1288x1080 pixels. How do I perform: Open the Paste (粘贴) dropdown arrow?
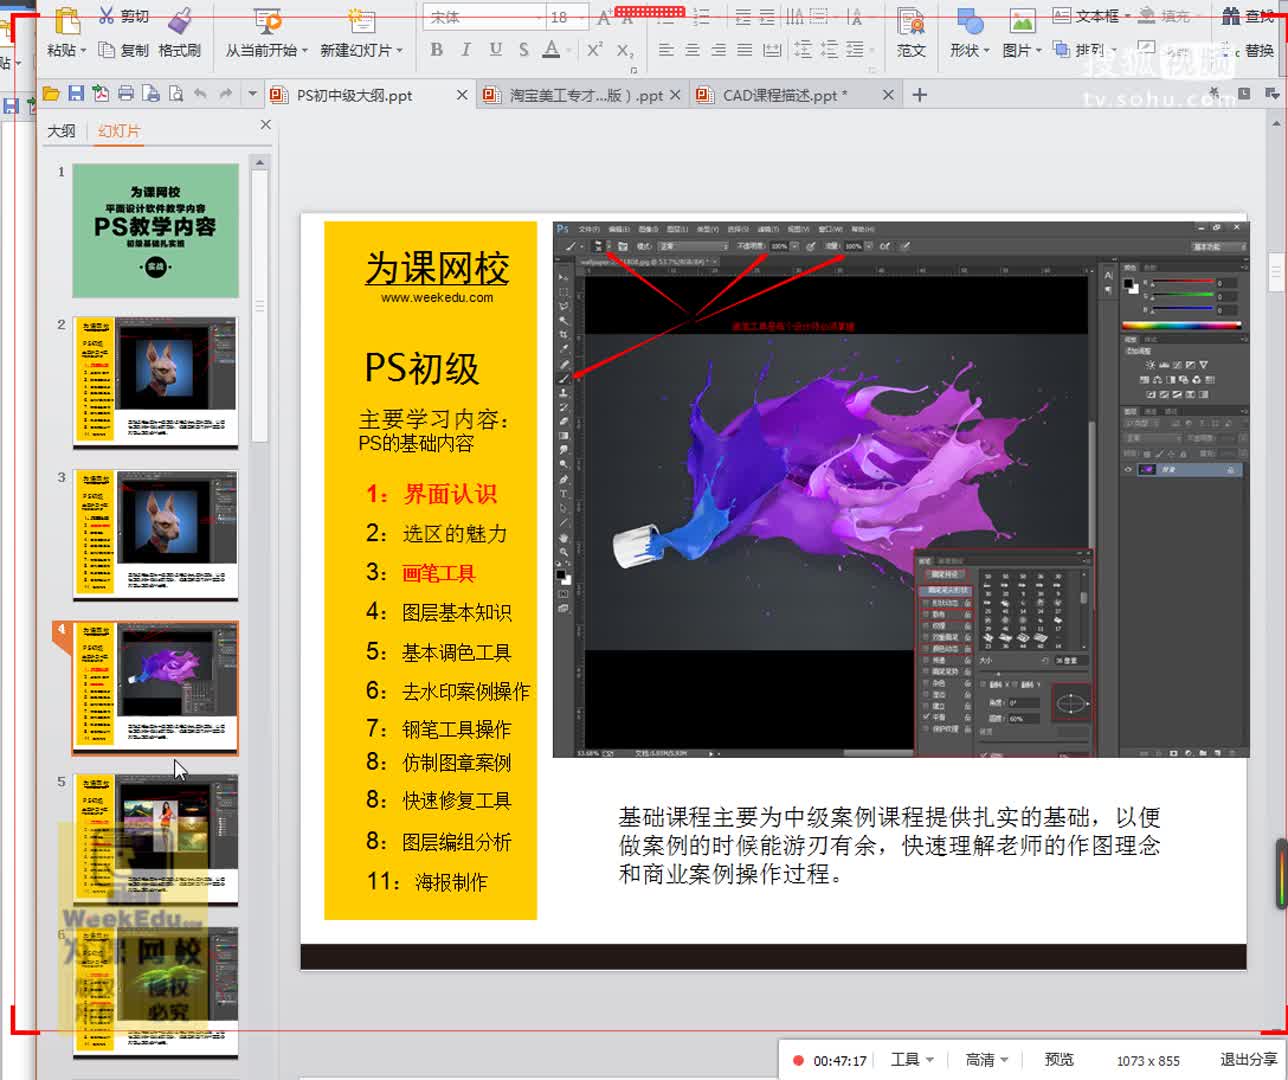pyautogui.click(x=83, y=51)
